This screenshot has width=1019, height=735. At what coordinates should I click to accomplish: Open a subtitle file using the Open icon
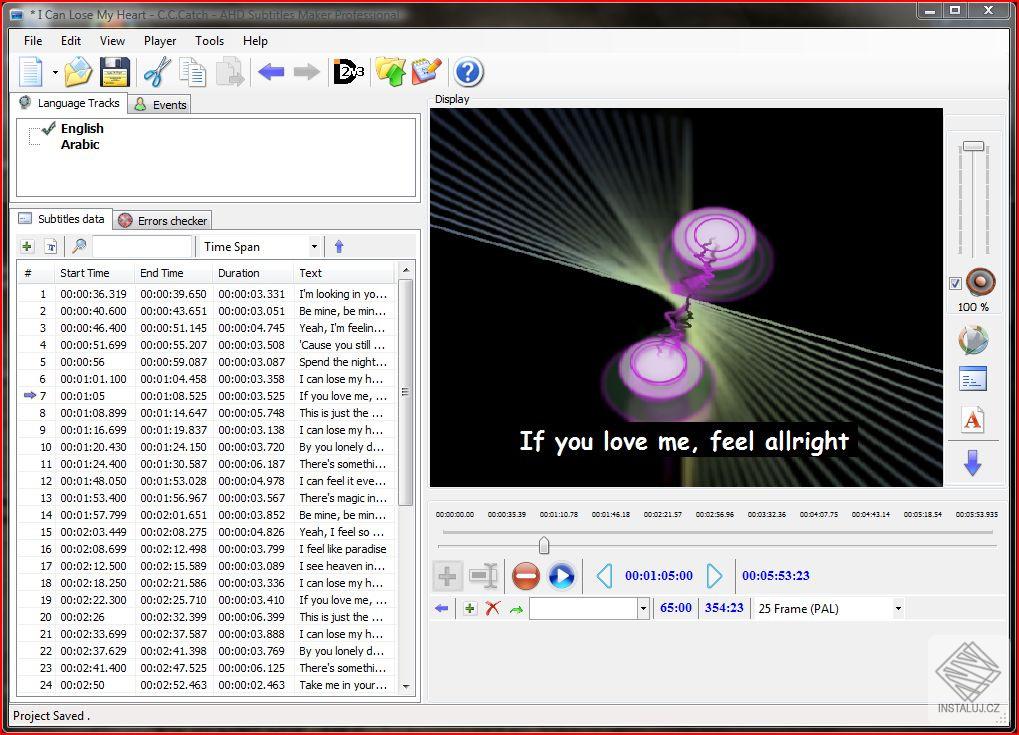tap(77, 71)
